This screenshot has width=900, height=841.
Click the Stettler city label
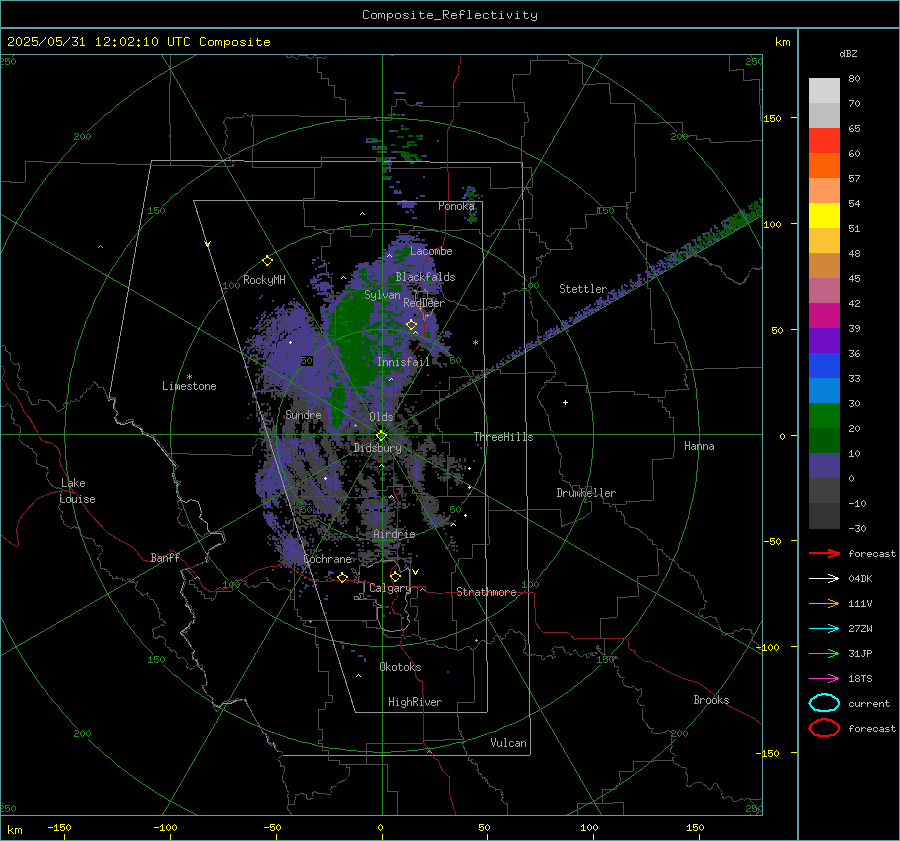tap(583, 289)
